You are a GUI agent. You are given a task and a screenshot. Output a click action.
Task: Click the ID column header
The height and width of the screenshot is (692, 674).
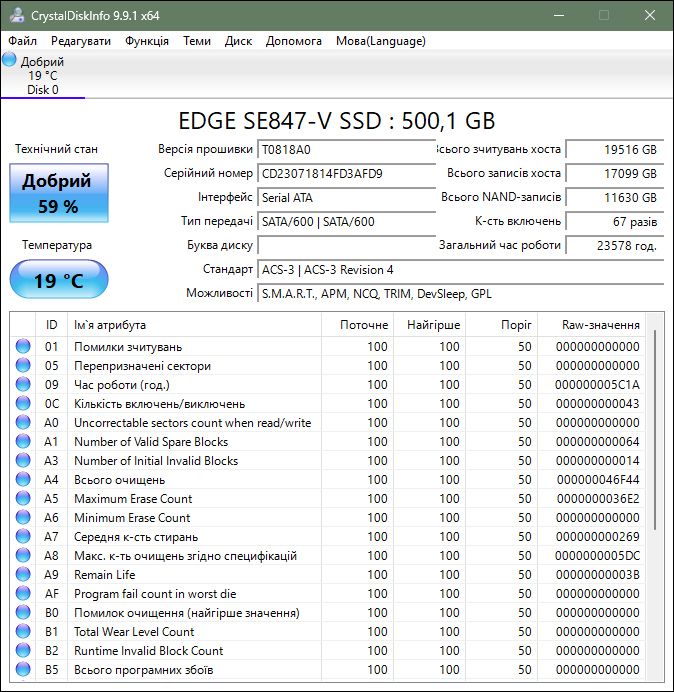tap(51, 325)
